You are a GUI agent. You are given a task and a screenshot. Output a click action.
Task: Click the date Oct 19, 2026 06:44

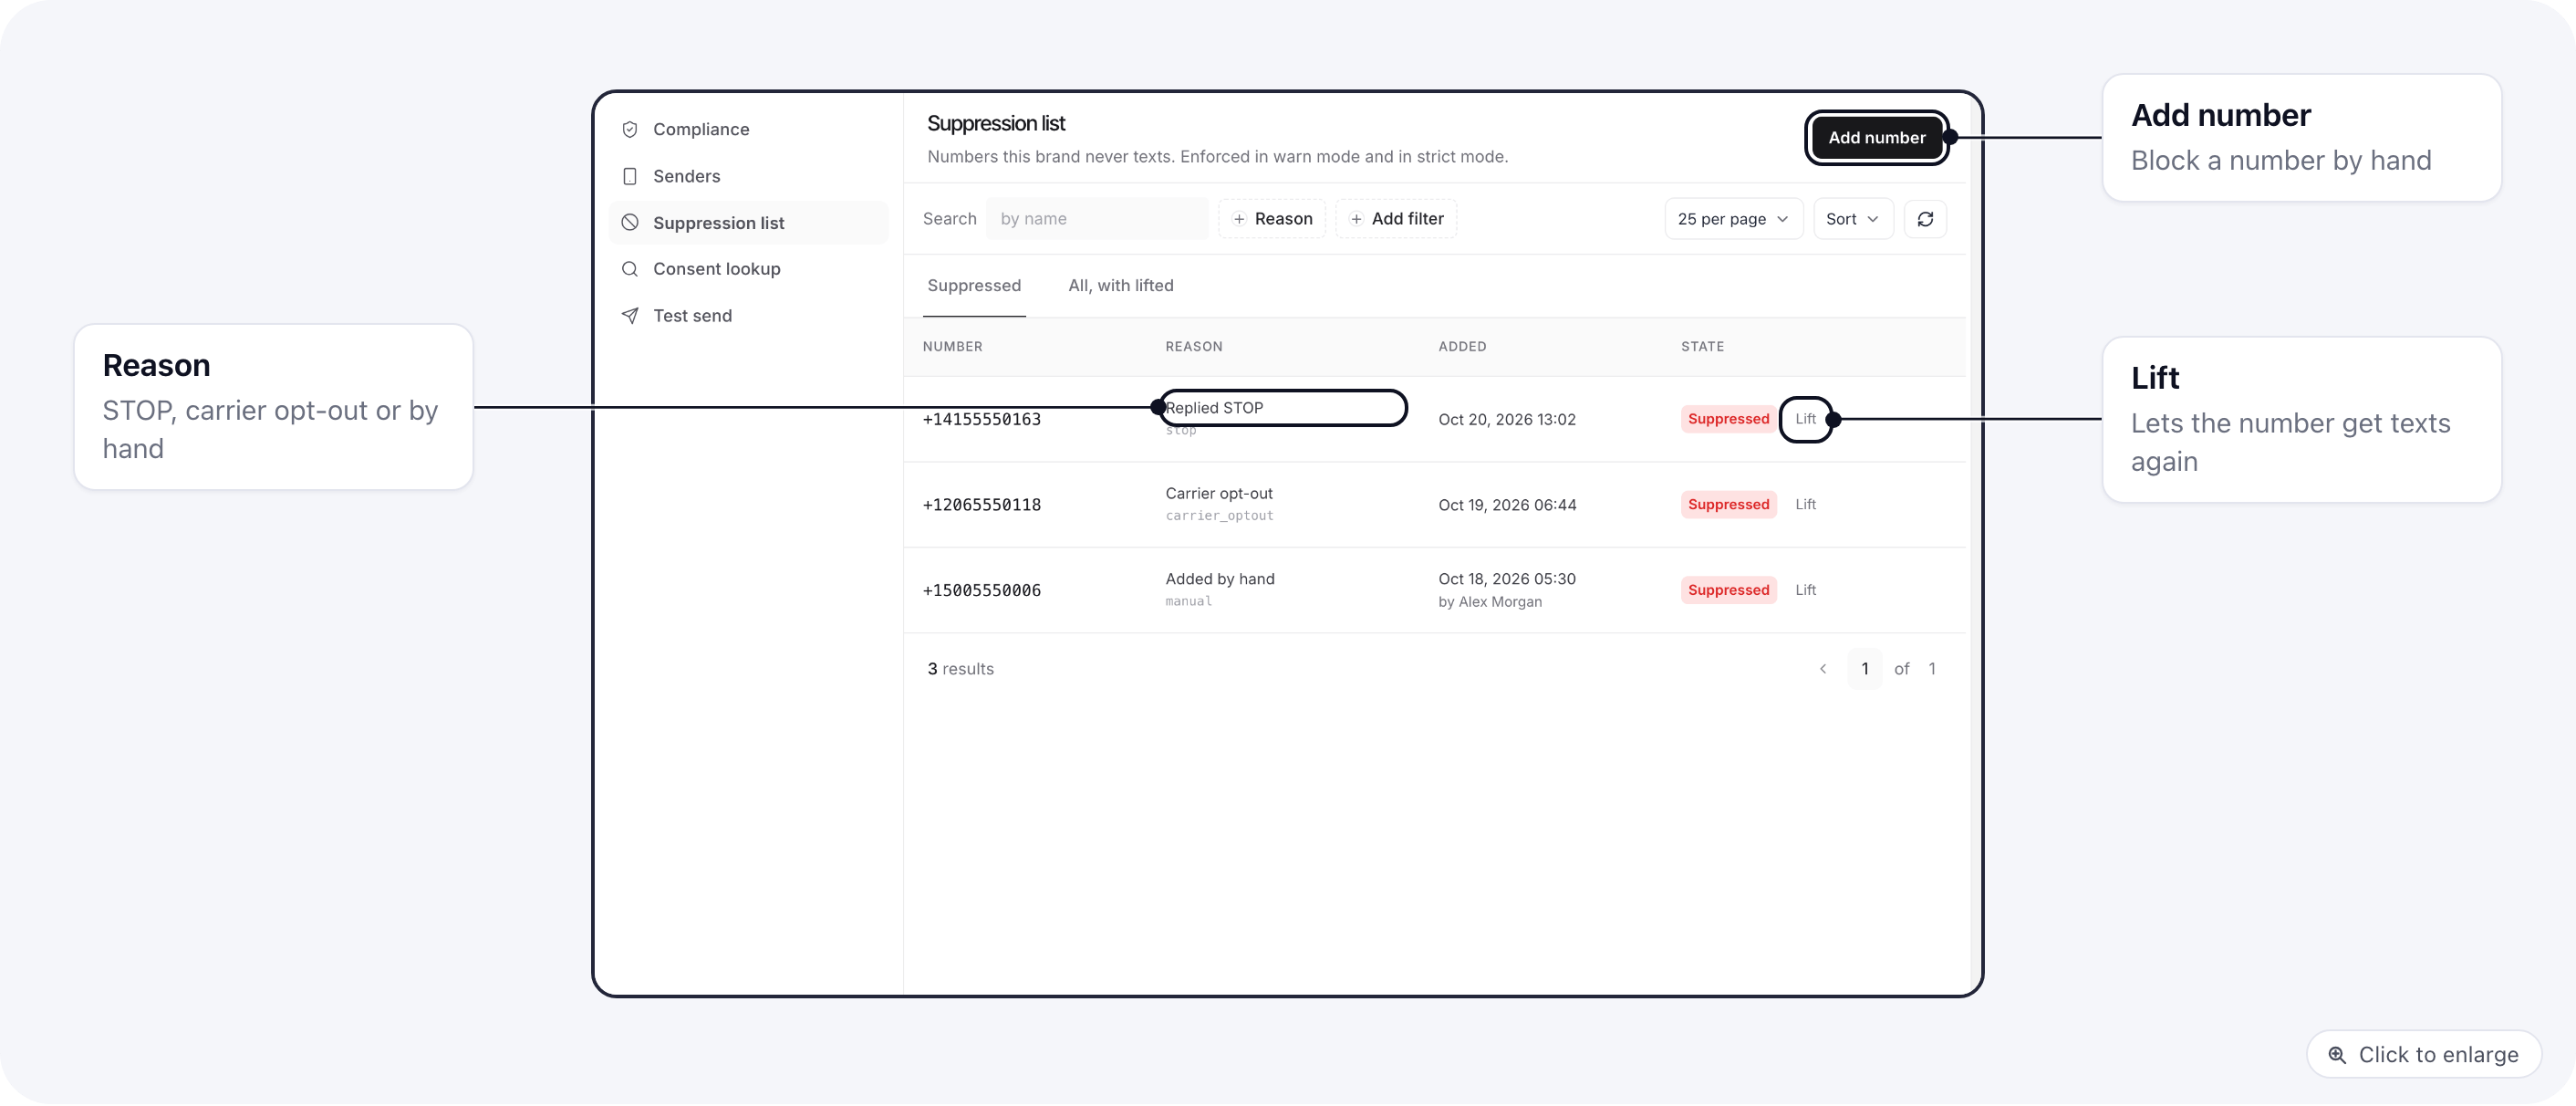[x=1507, y=505]
